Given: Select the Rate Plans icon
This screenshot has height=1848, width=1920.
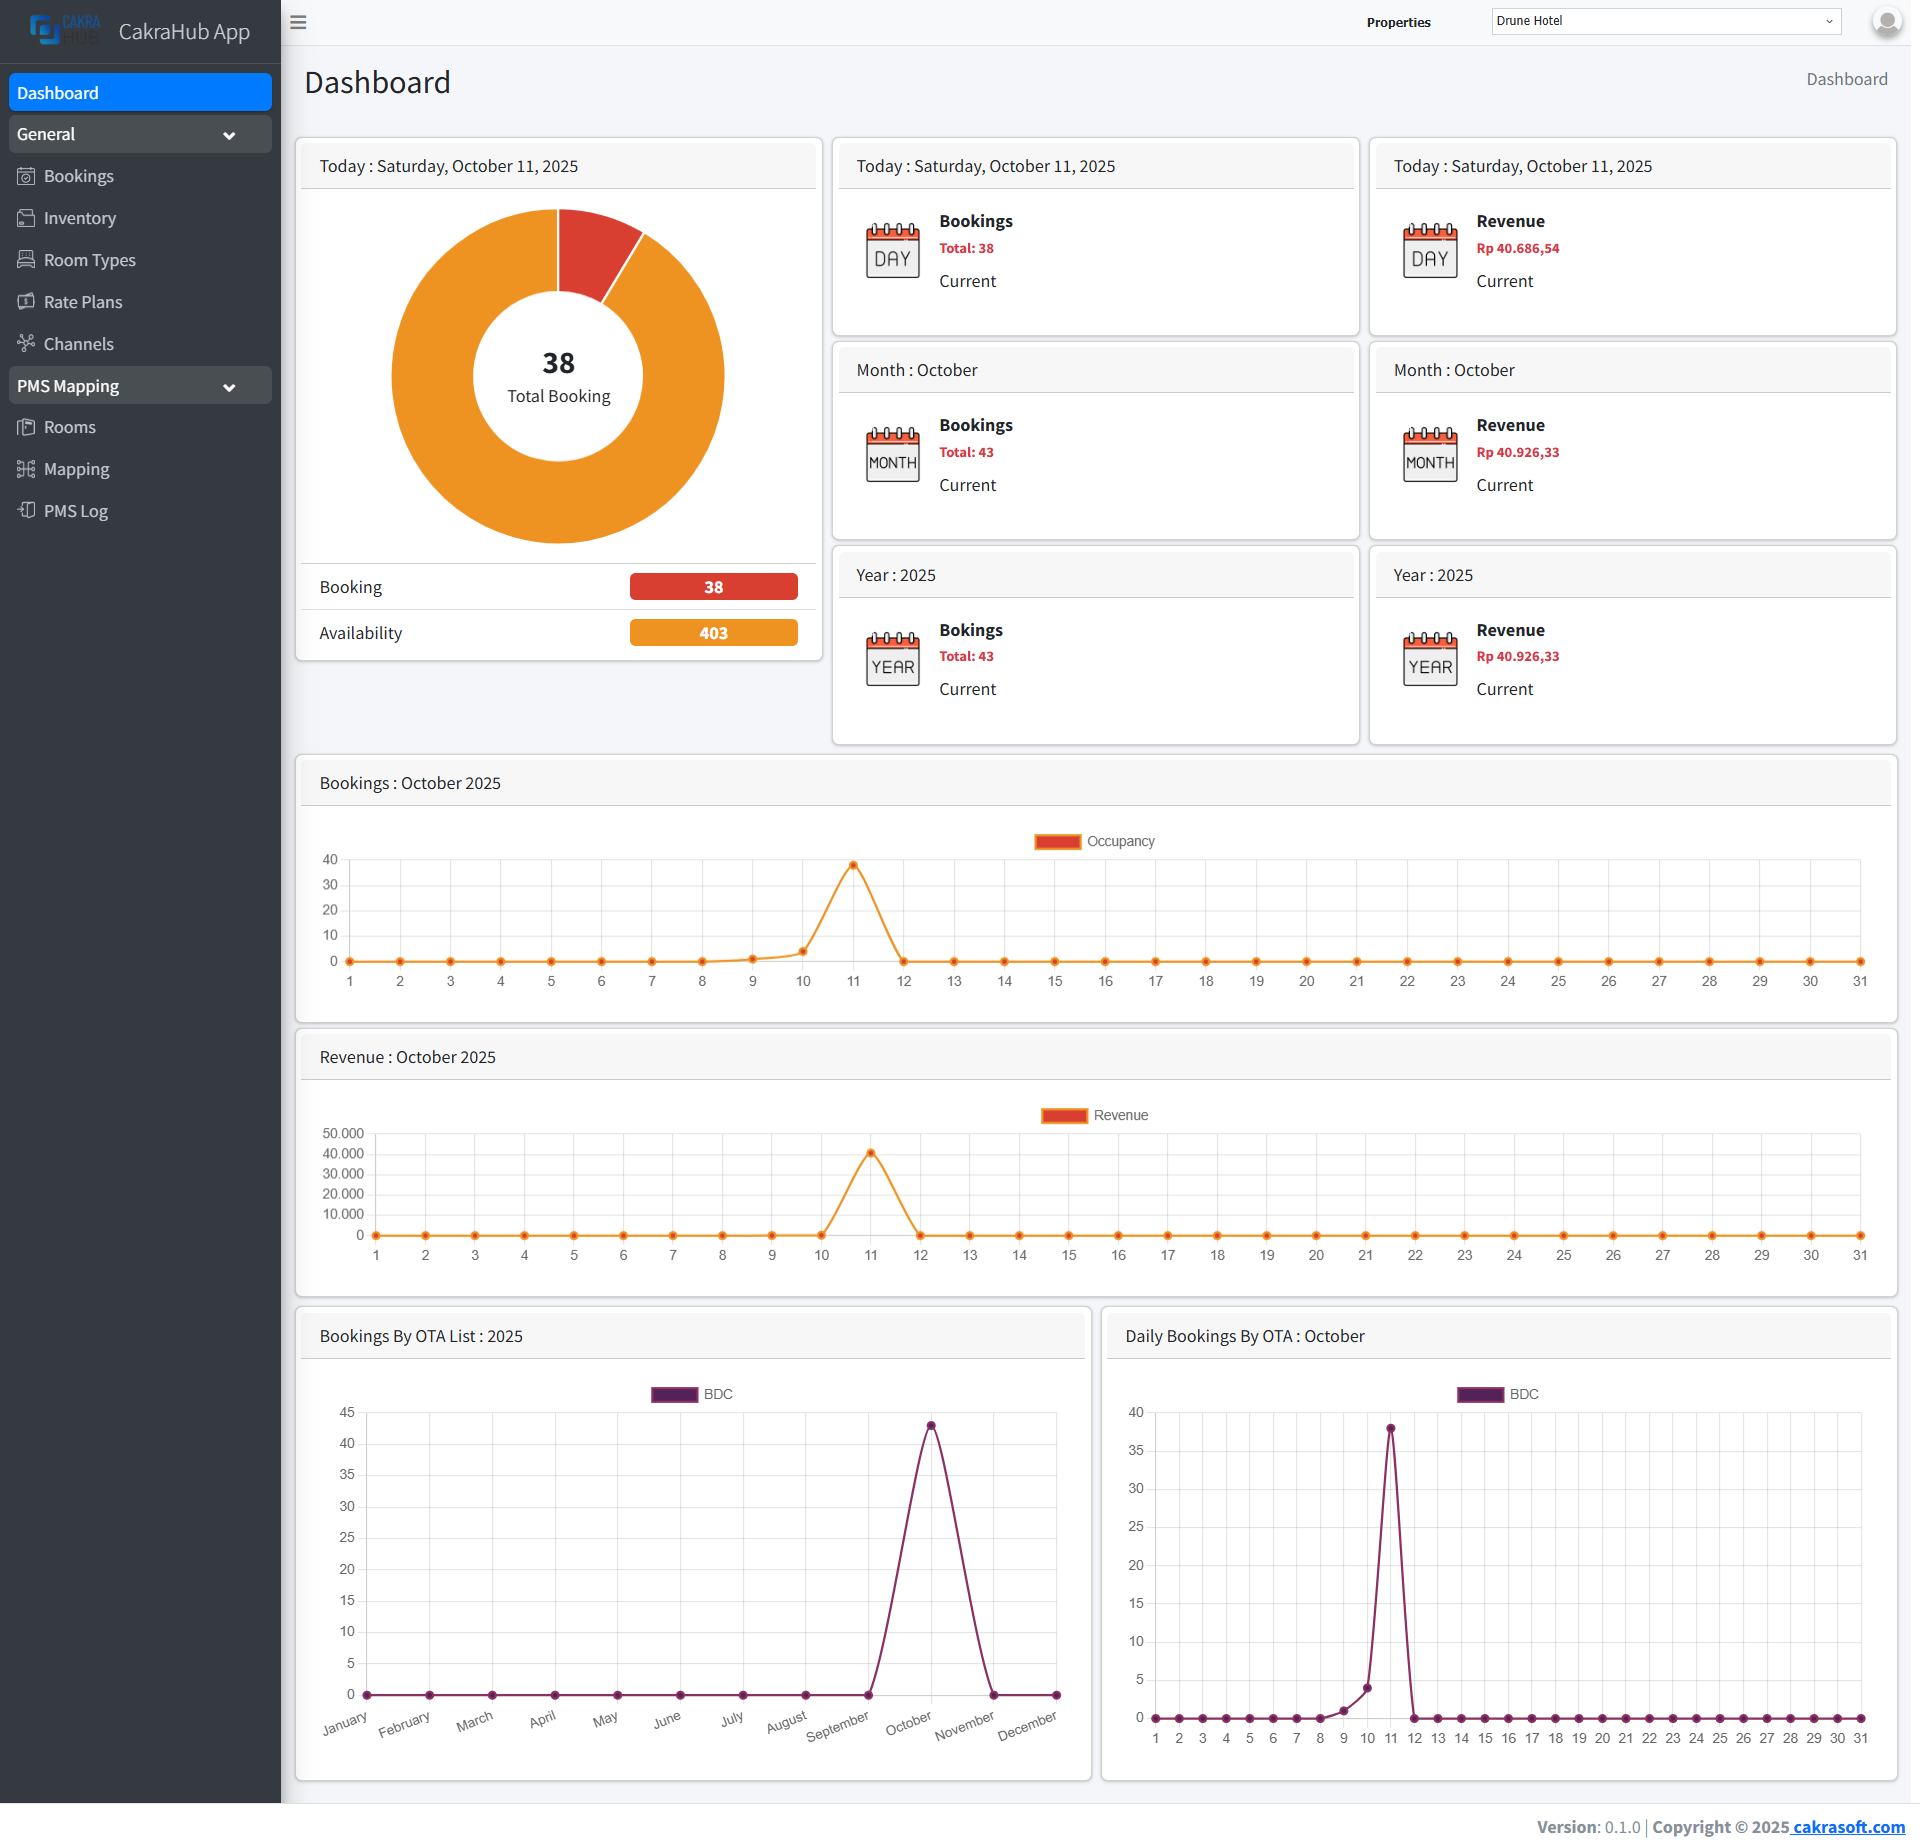Looking at the screenshot, I should tap(27, 302).
